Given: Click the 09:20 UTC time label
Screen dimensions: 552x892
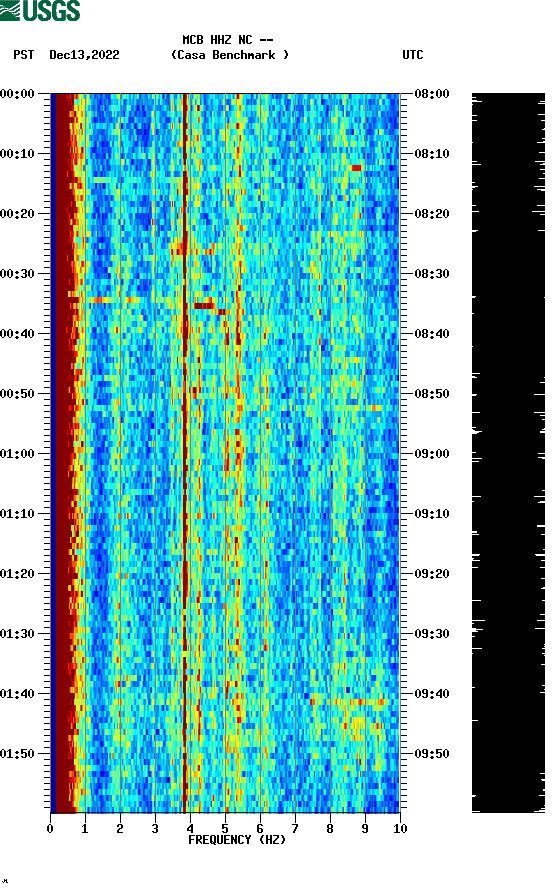Looking at the screenshot, I should click(432, 573).
